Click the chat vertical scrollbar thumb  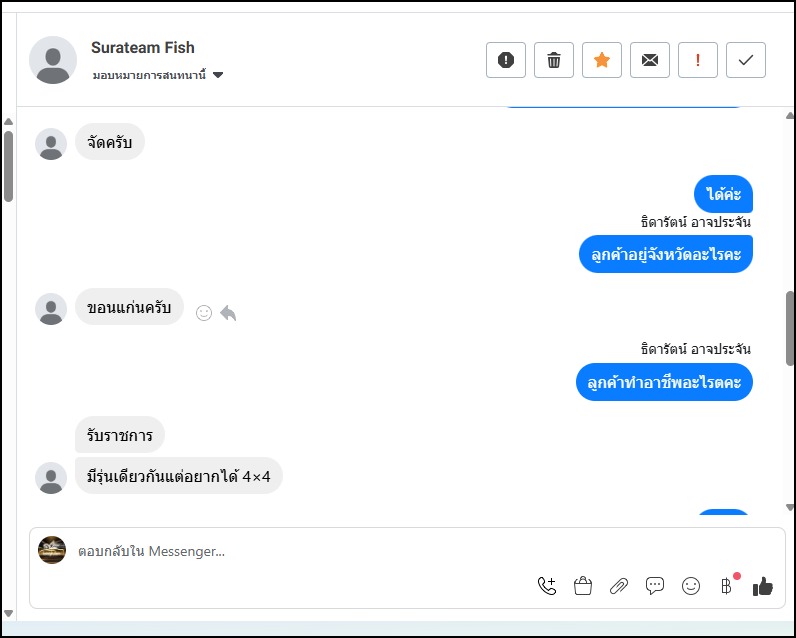pos(790,328)
